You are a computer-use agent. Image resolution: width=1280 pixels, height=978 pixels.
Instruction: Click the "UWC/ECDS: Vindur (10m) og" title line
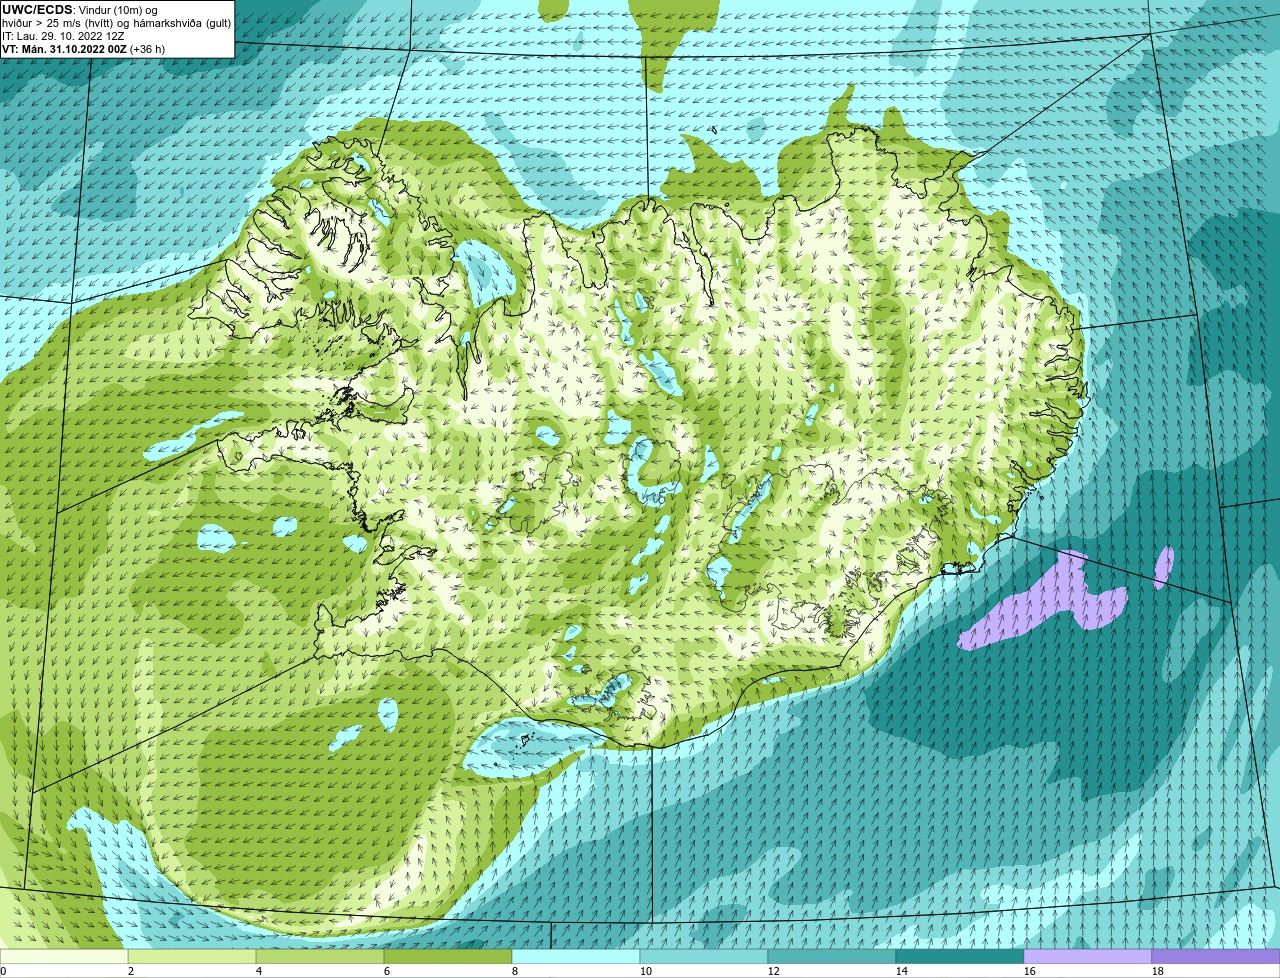[80, 9]
